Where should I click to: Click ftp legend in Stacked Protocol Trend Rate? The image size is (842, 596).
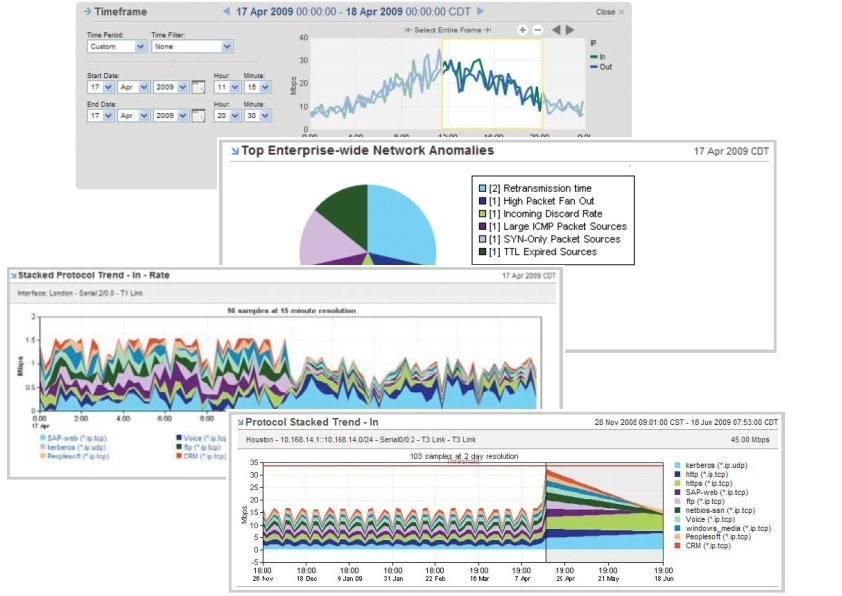click(x=199, y=447)
